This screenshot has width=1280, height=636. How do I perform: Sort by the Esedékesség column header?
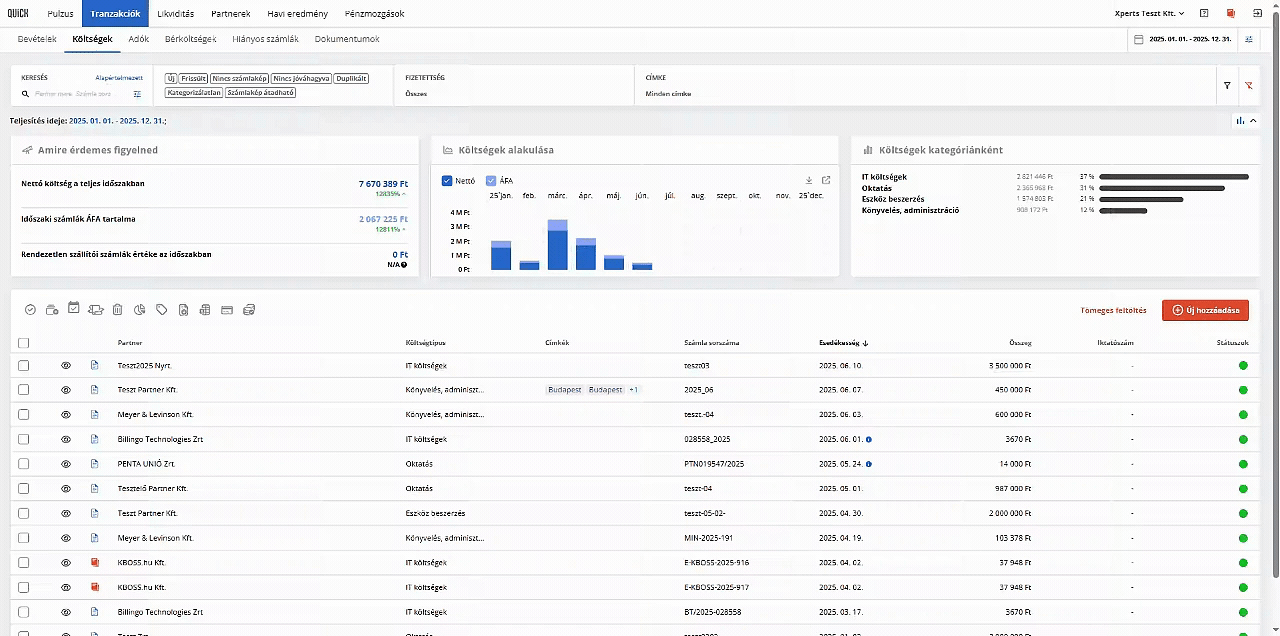pos(843,343)
